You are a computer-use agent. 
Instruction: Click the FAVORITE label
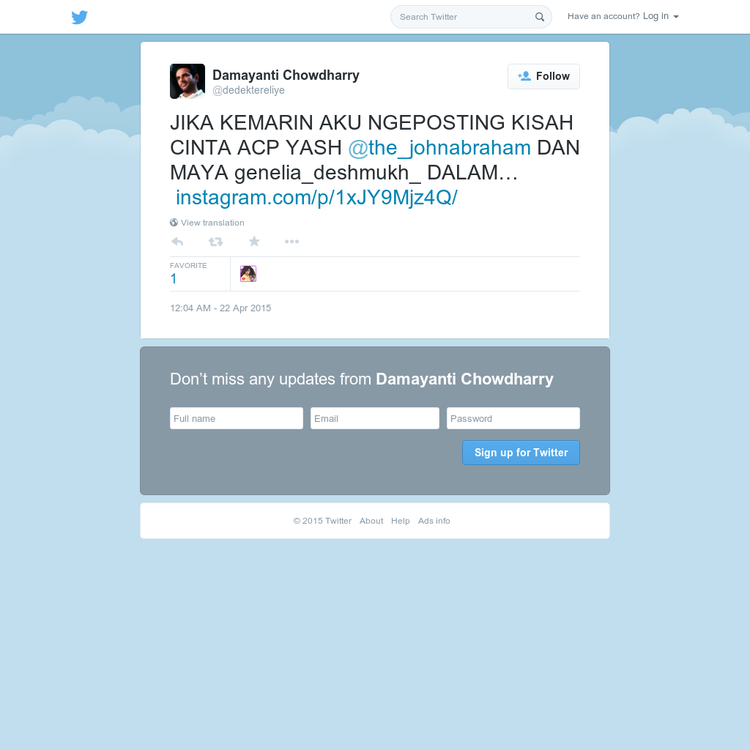pos(188,265)
